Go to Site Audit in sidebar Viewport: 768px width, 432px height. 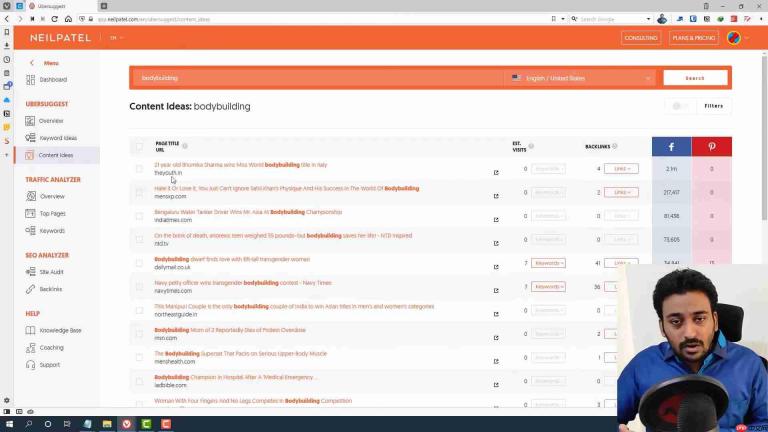pyautogui.click(x=51, y=272)
